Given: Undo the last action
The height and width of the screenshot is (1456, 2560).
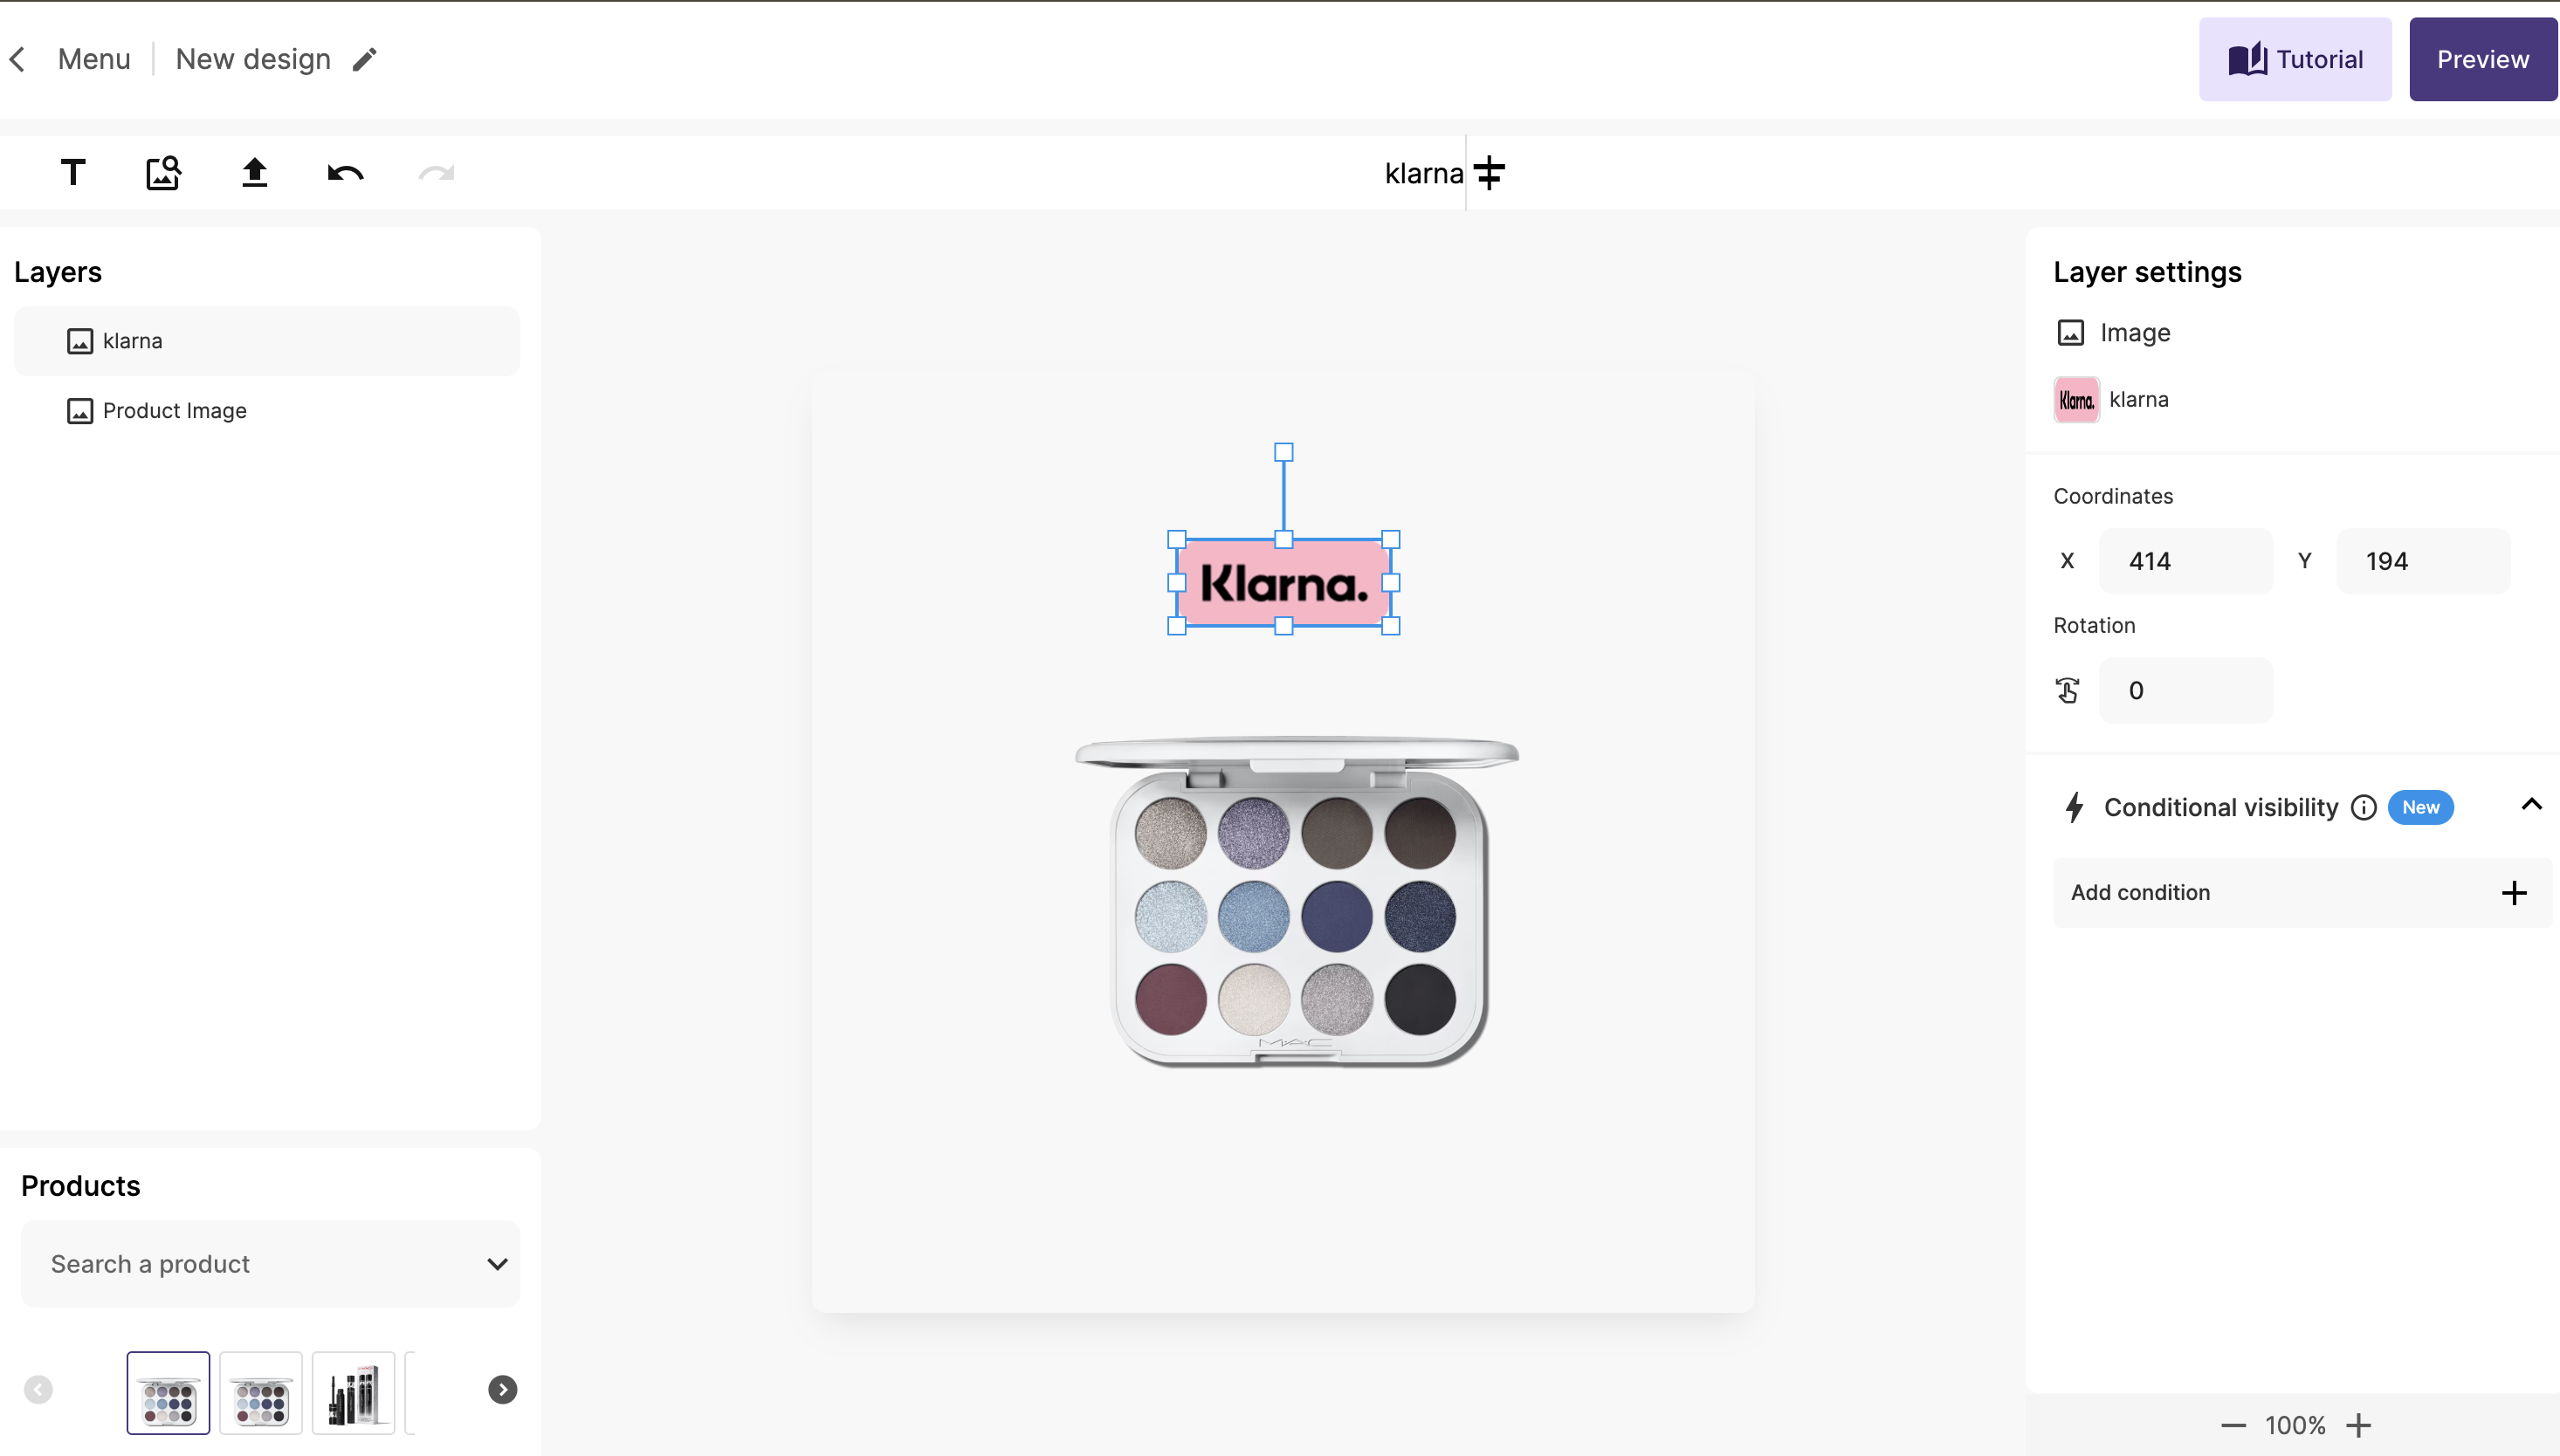Looking at the screenshot, I should point(345,173).
